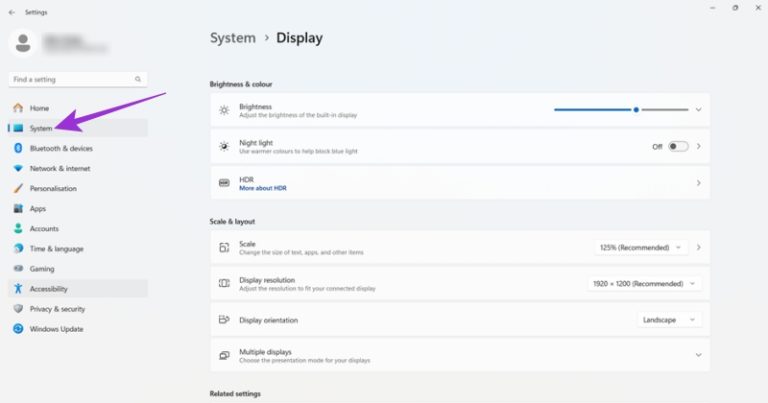Open the Display orientation Landscape dropdown
Image resolution: width=768 pixels, height=403 pixels.
click(x=669, y=320)
